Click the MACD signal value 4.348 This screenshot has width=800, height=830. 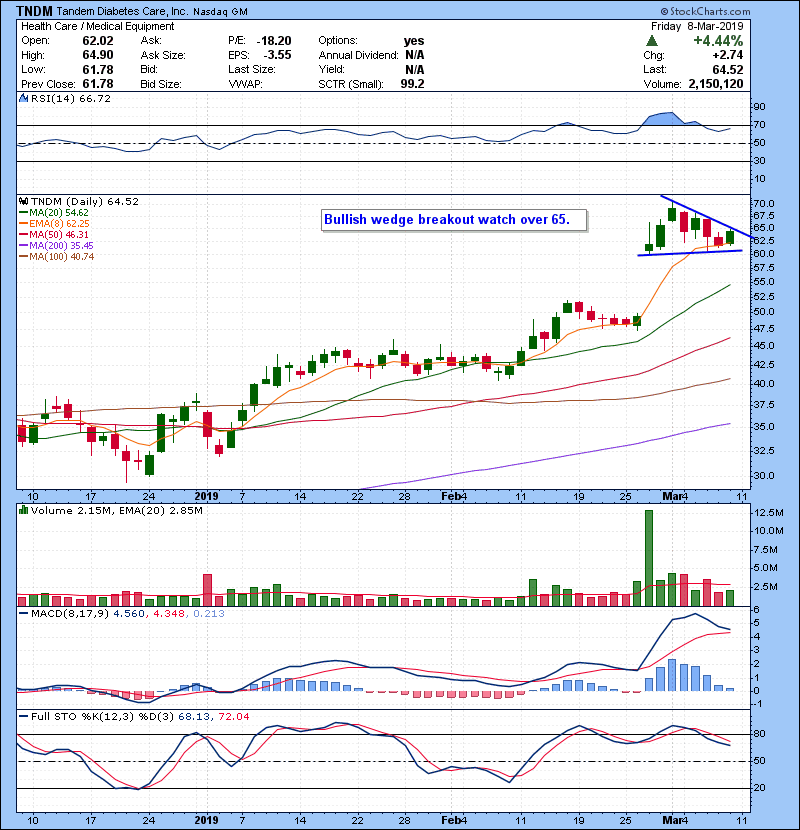169,614
